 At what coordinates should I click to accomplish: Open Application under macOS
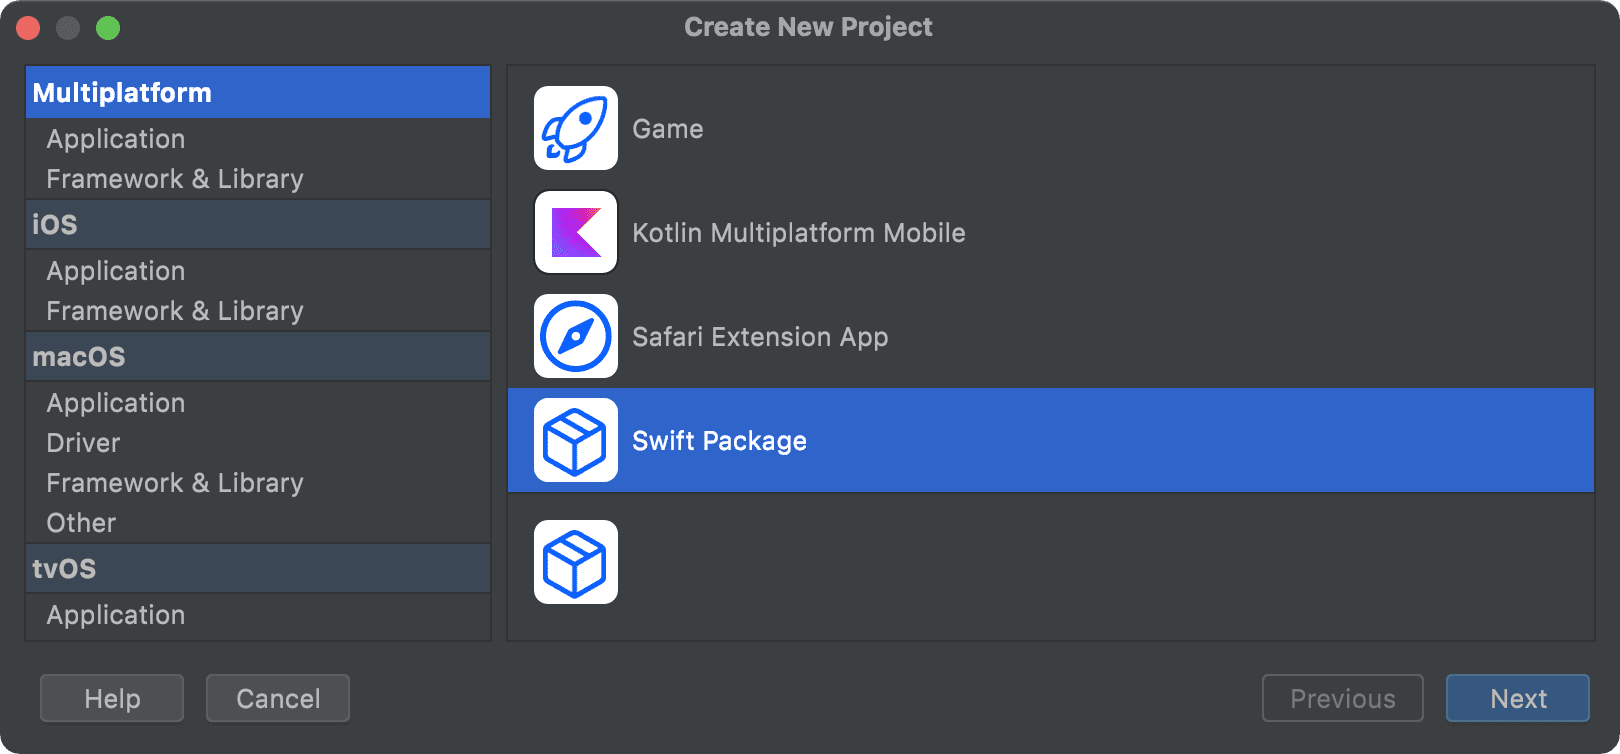coord(258,403)
